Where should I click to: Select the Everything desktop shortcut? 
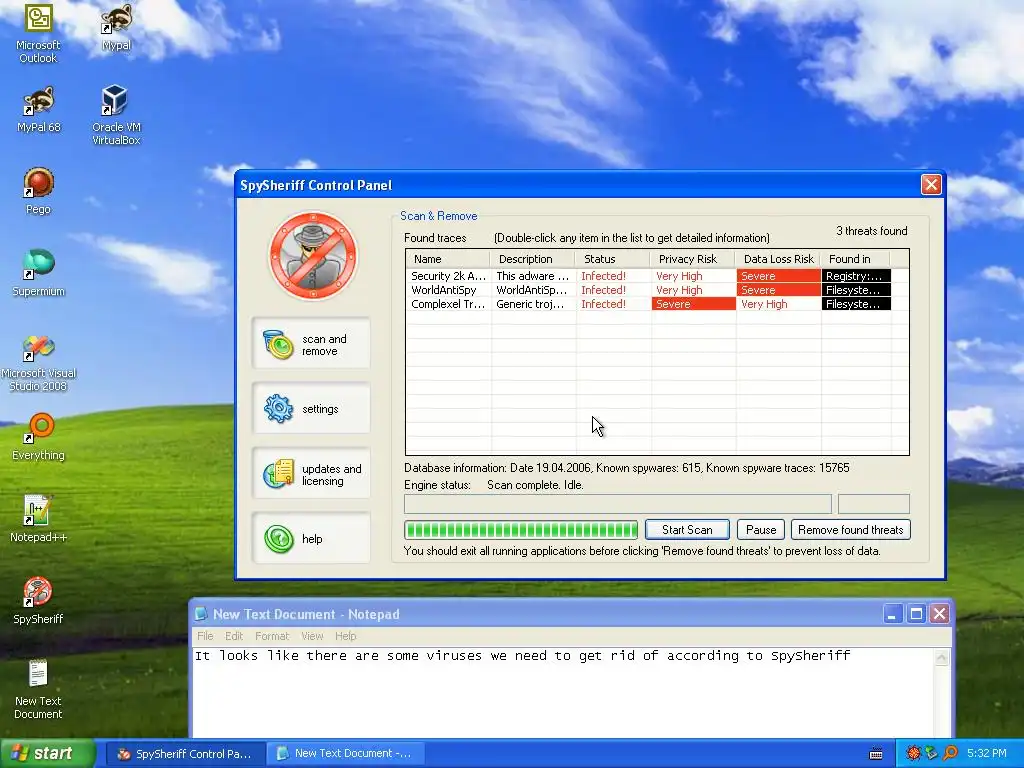click(x=39, y=437)
